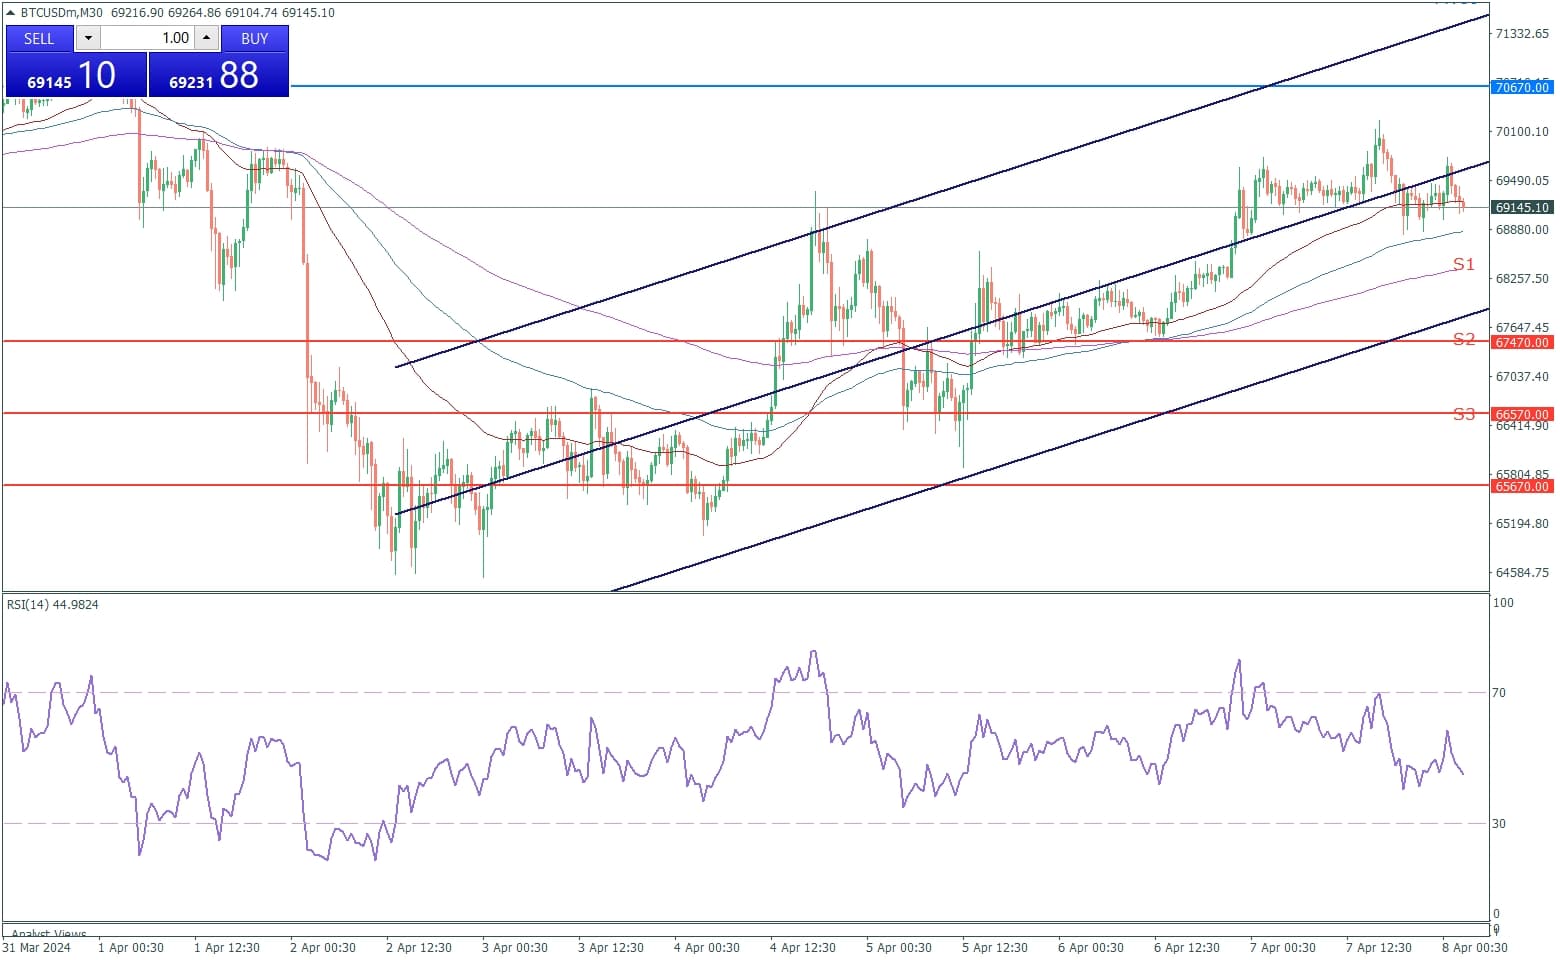Click the current price label 69145.10
1560x960 pixels.
click(x=1522, y=208)
